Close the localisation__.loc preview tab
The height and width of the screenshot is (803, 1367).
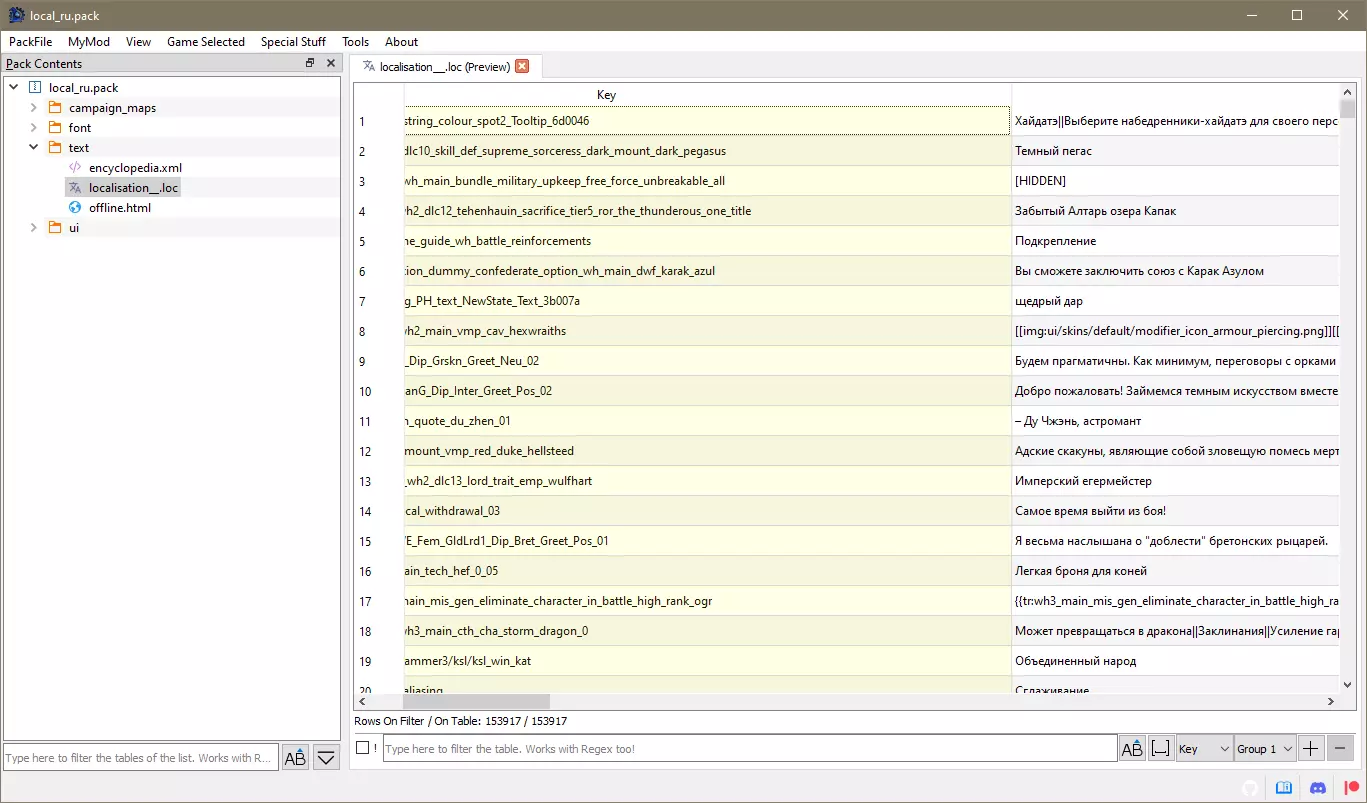point(522,67)
